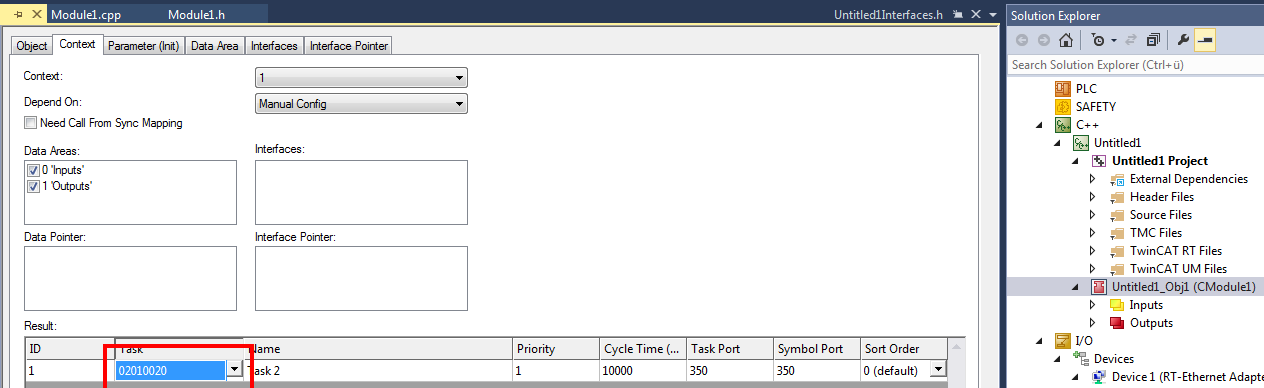Click the pin icon on the active tab
The height and width of the screenshot is (388, 1264).
click(19, 15)
